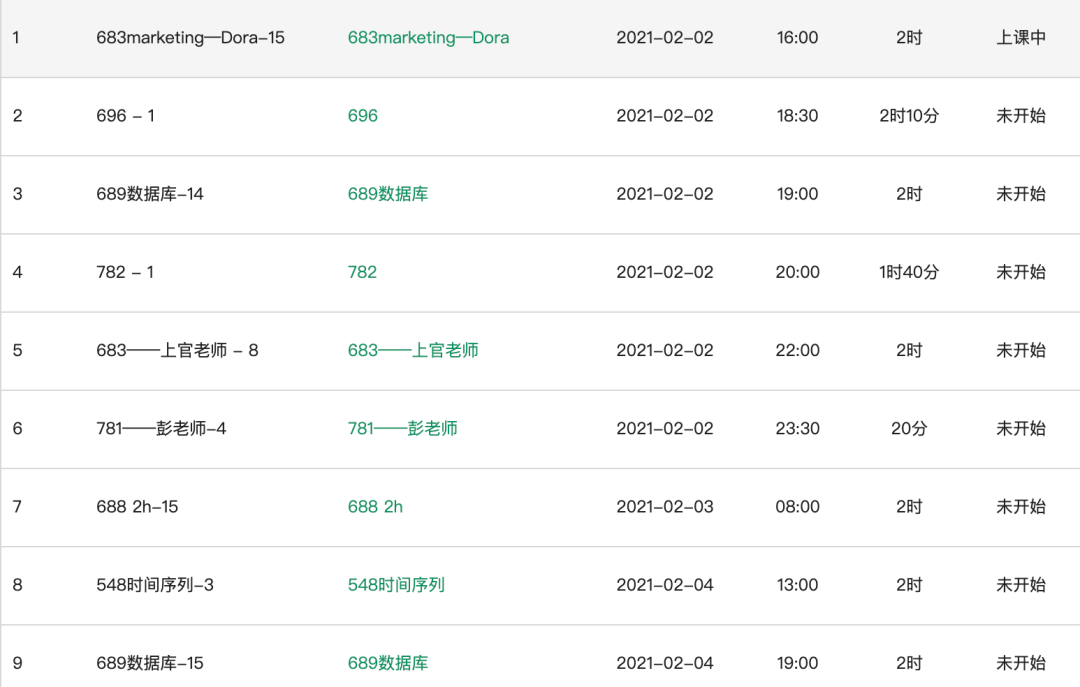Screen dimensions: 1080x687
Task: Click the 1时40分 duration cell
Action: click(908, 272)
